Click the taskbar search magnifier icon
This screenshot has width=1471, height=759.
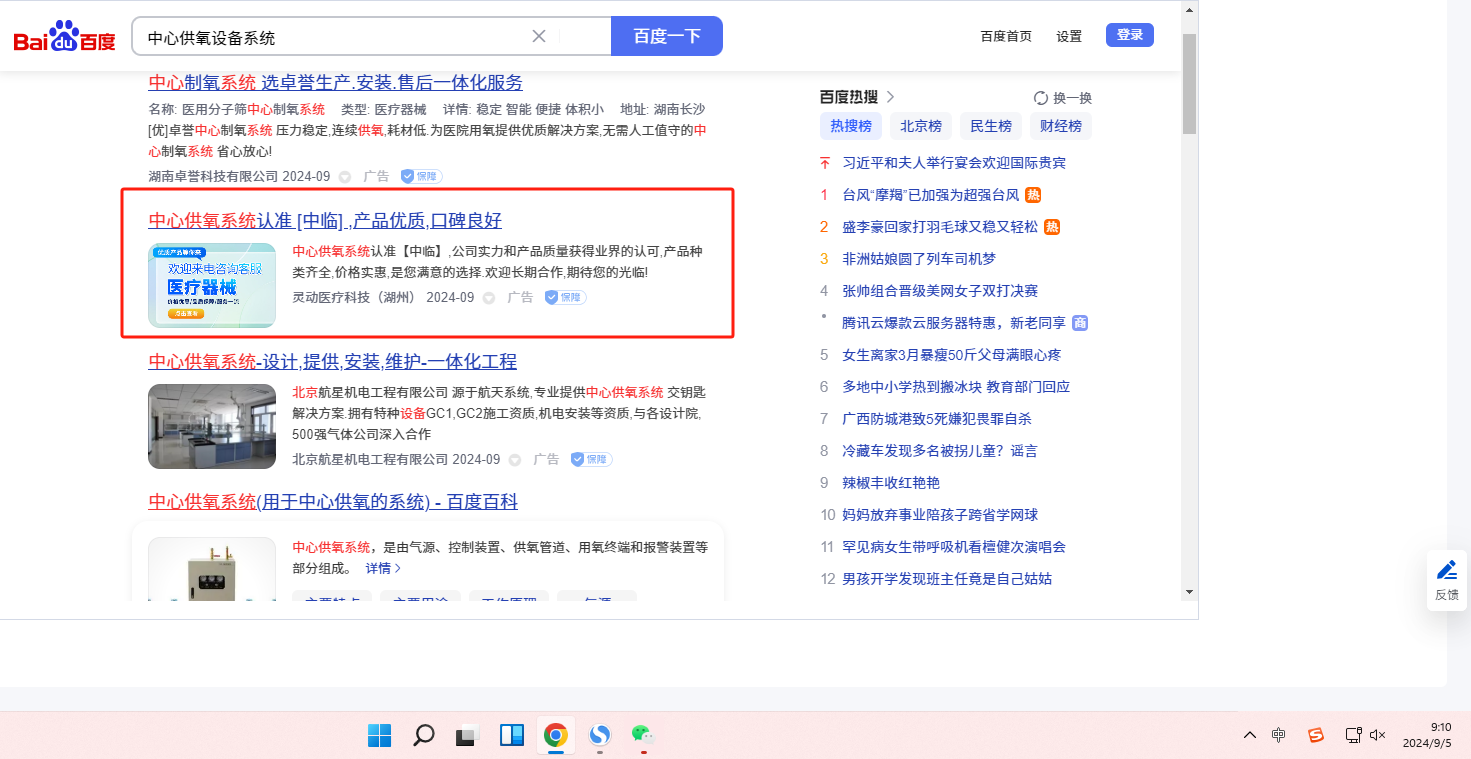(423, 736)
